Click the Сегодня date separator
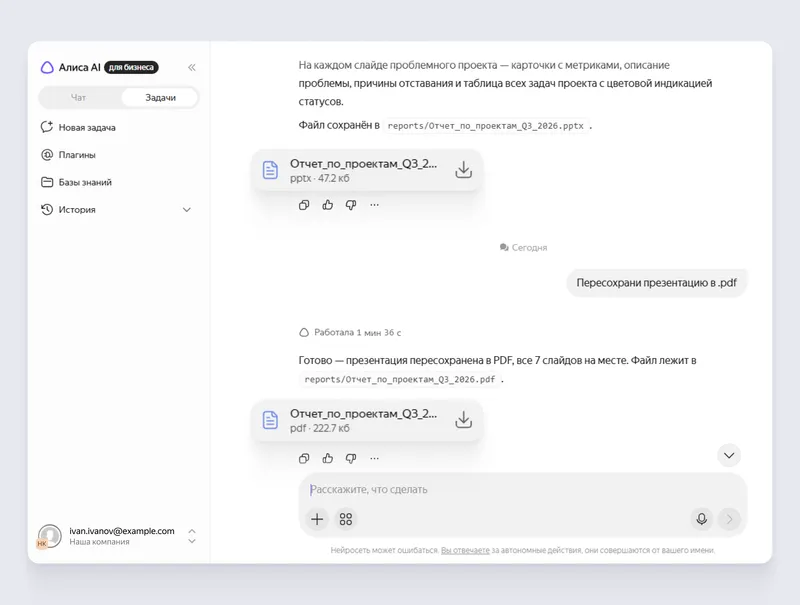Image resolution: width=800 pixels, height=605 pixels. pyautogui.click(x=523, y=247)
